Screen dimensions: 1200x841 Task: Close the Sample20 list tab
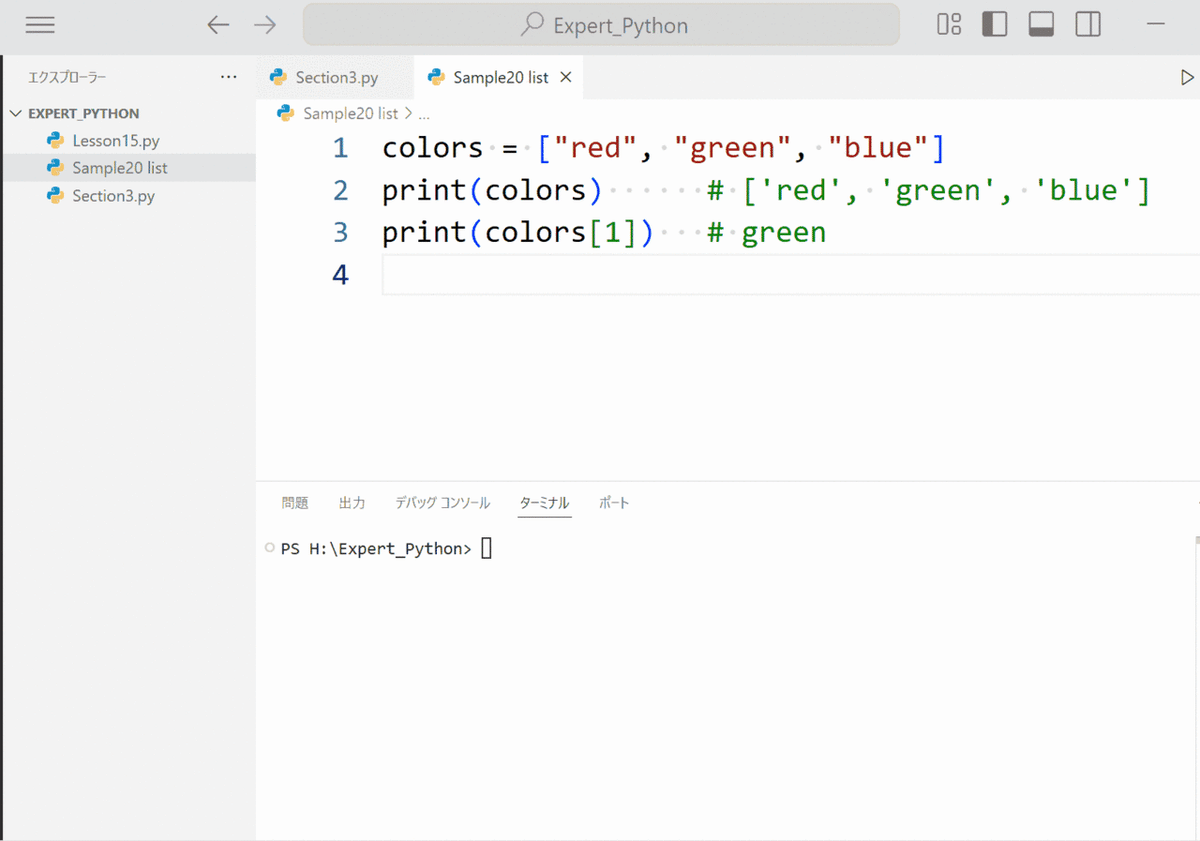click(x=566, y=77)
